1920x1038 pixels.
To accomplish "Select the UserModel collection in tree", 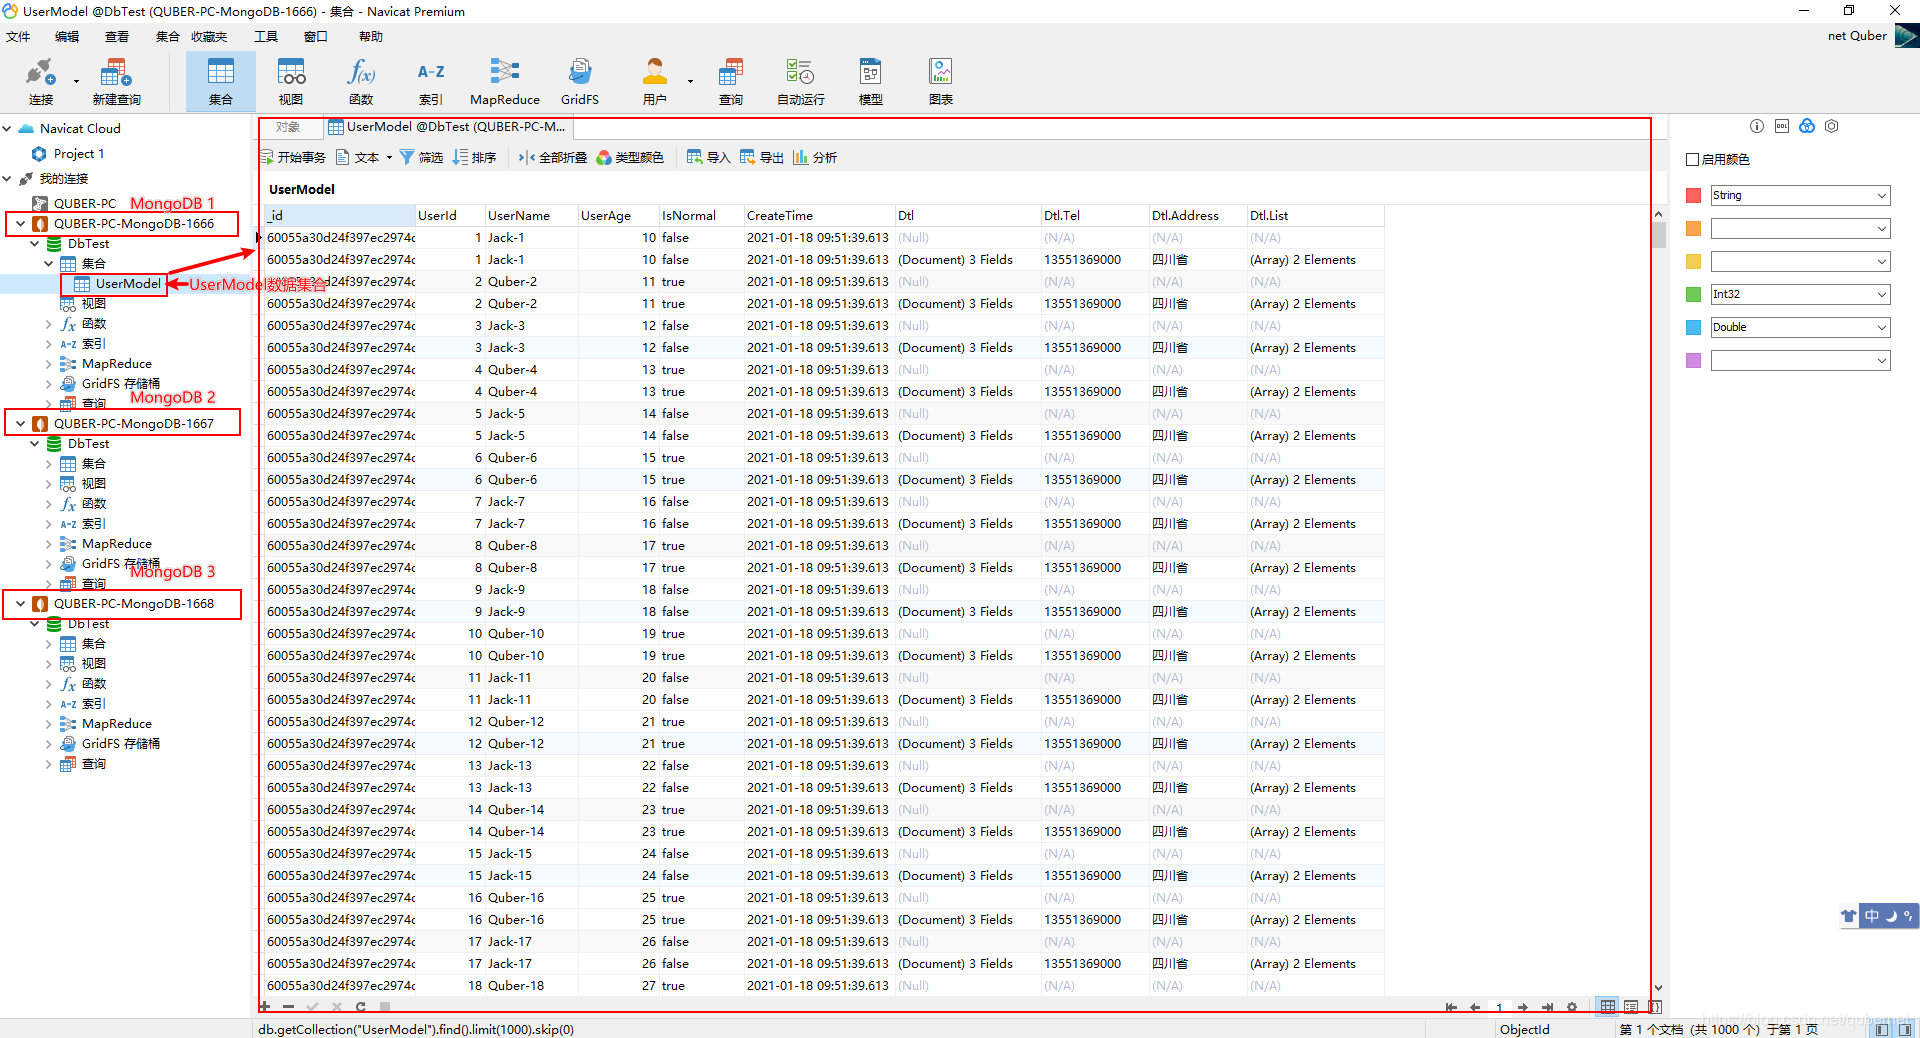I will [x=128, y=284].
